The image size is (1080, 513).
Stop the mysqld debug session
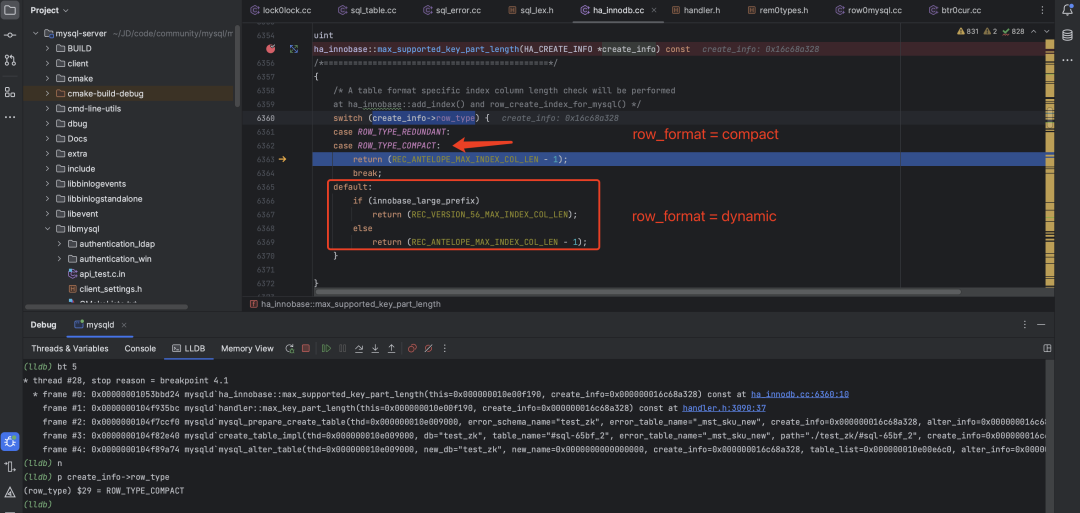(x=307, y=348)
